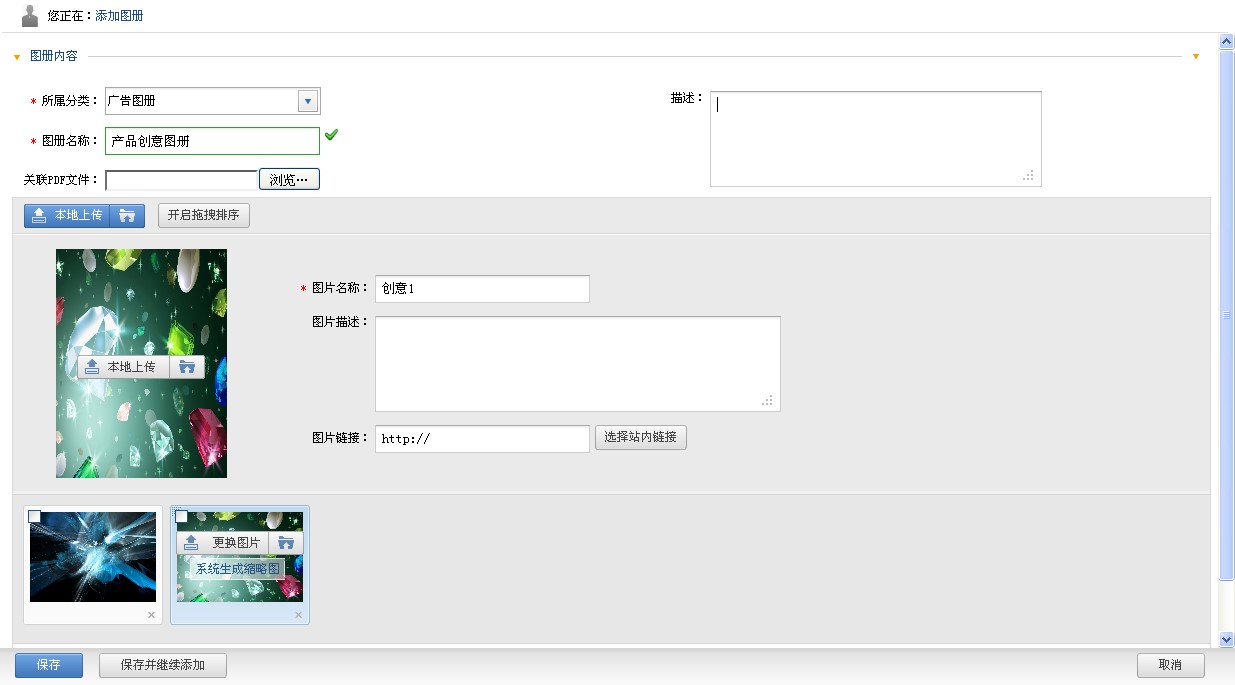
Task: Click the 更换图片 upload icon on the selected thumbnail
Action: (192, 543)
